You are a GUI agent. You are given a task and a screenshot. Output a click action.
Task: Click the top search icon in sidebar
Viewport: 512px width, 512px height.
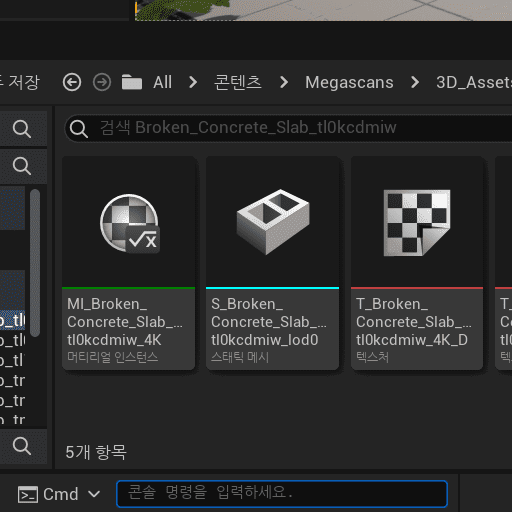(x=22, y=129)
